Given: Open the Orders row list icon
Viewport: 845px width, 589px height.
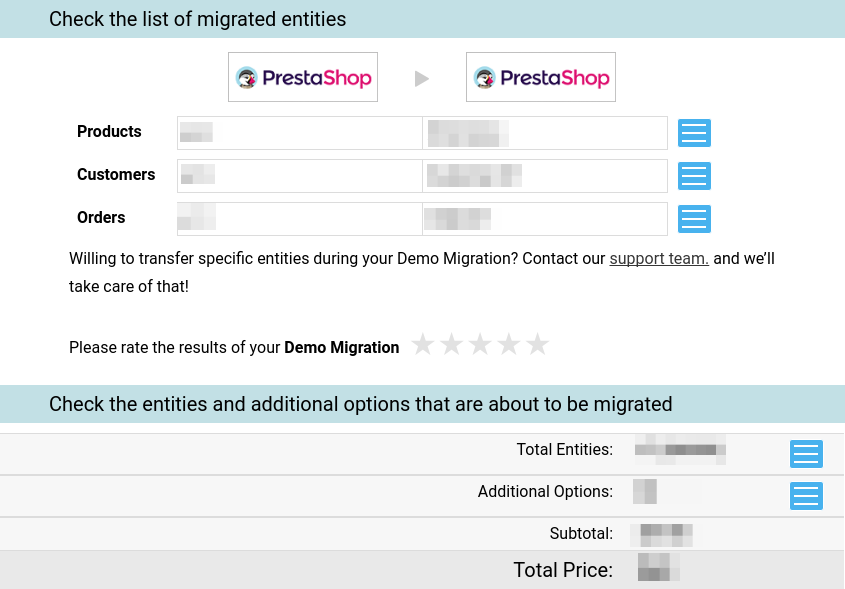Looking at the screenshot, I should coord(694,219).
